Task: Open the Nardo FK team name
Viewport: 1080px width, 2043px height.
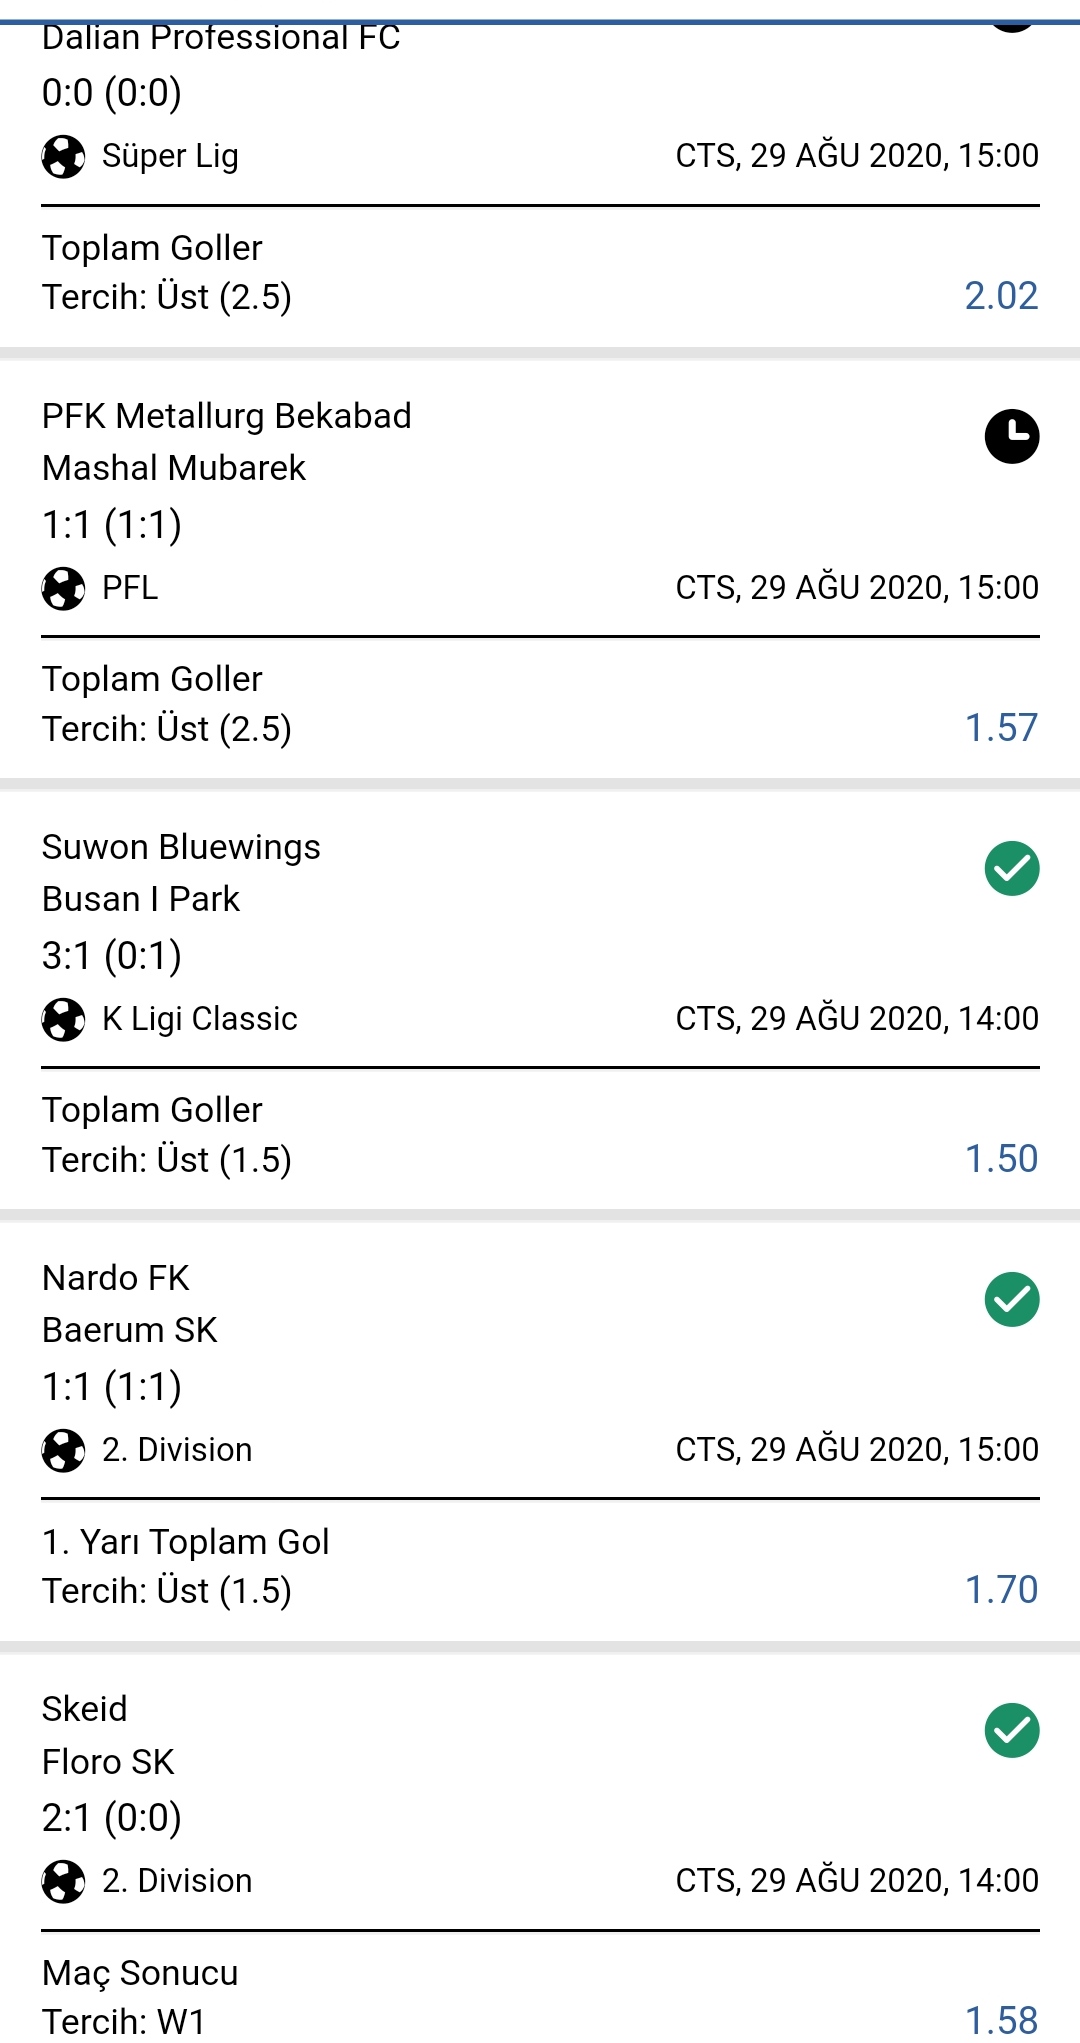Action: point(116,1278)
